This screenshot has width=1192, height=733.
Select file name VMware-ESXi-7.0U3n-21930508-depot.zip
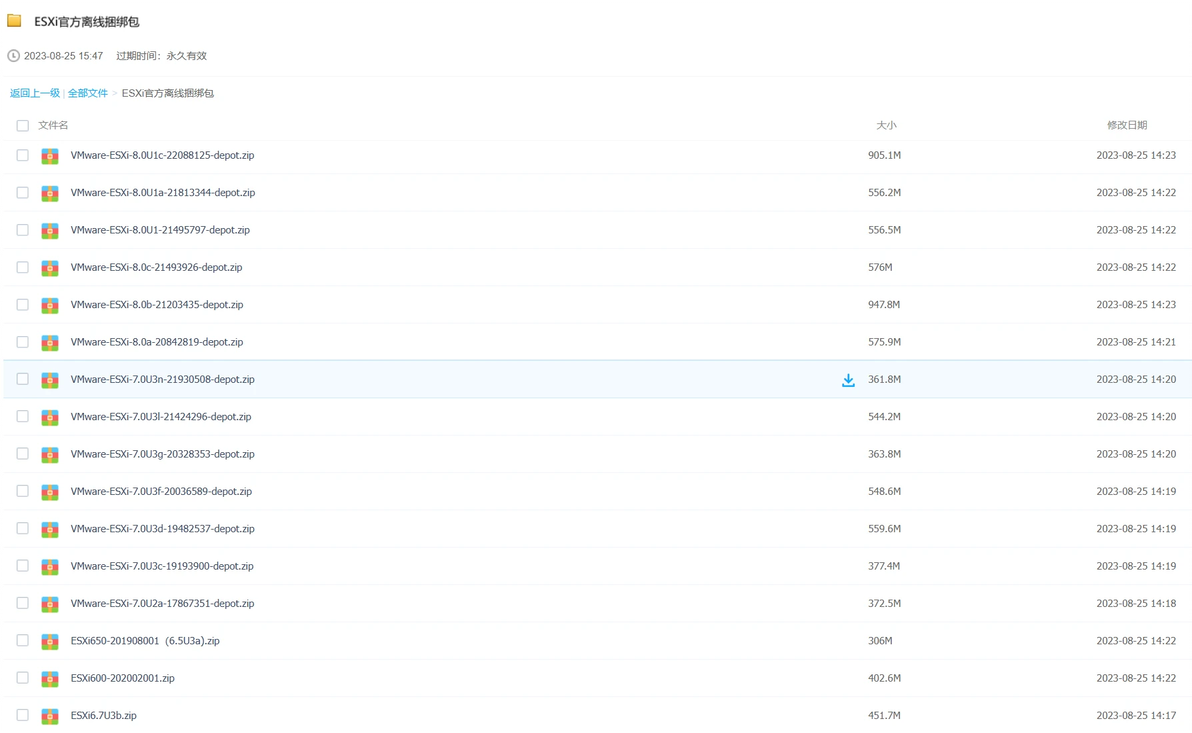(163, 379)
